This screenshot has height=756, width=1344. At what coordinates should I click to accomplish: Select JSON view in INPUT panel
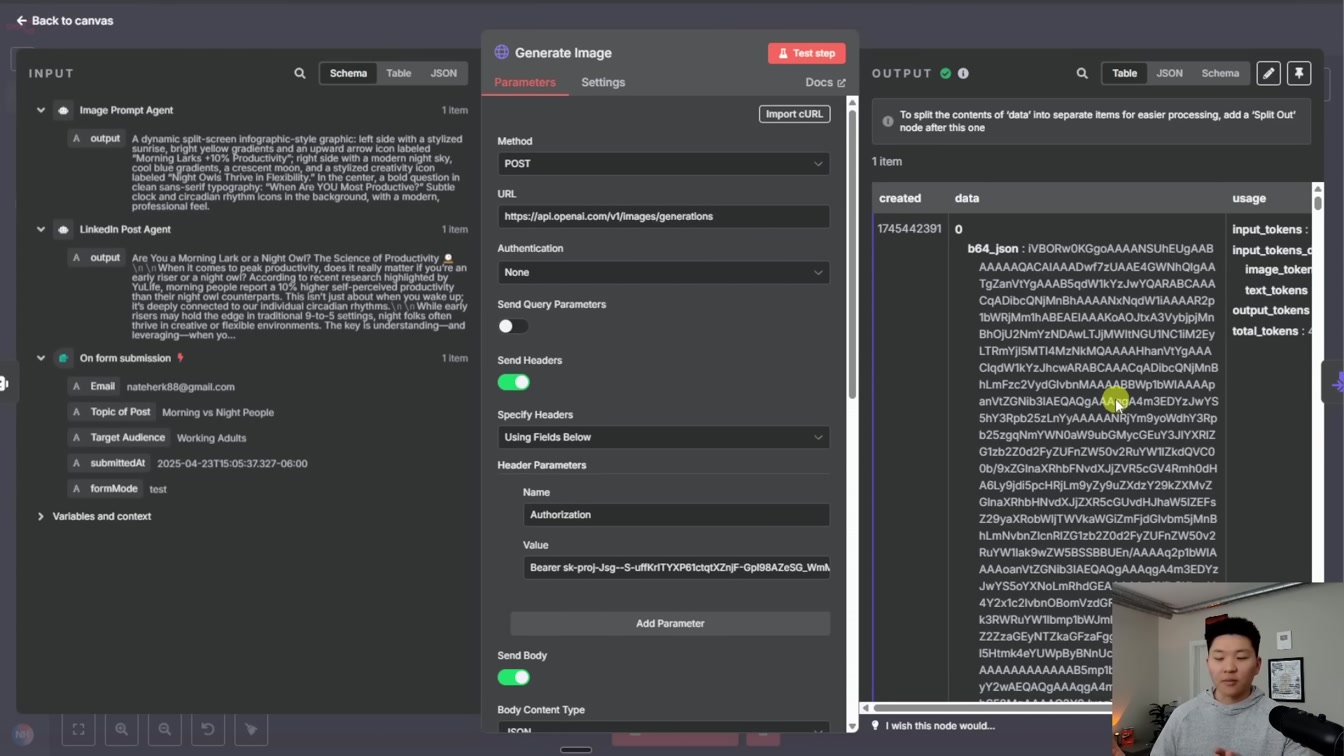pyautogui.click(x=444, y=73)
